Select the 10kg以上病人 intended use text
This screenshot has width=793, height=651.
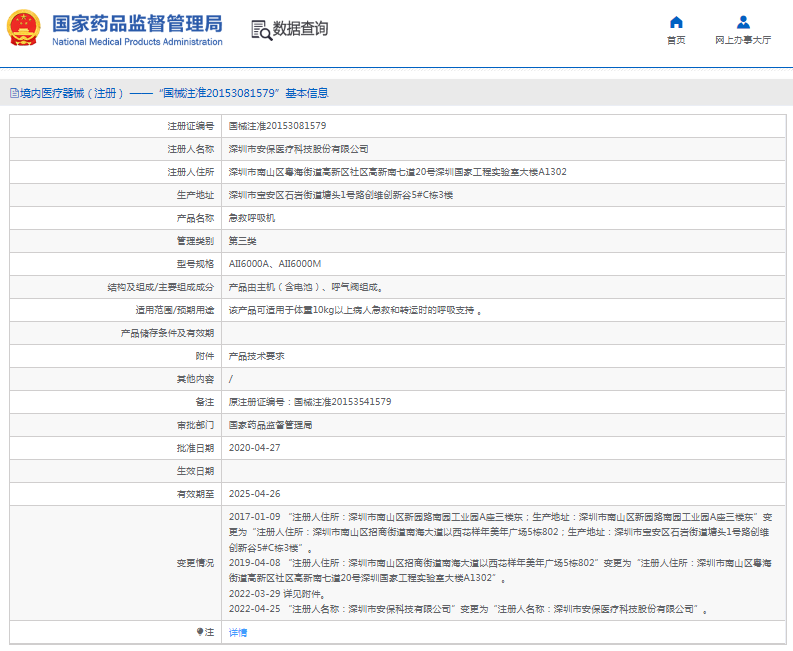(x=355, y=310)
